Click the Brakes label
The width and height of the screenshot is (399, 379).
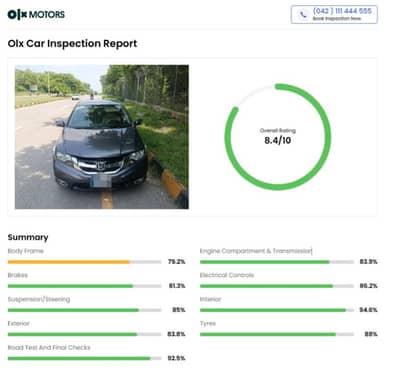(18, 275)
